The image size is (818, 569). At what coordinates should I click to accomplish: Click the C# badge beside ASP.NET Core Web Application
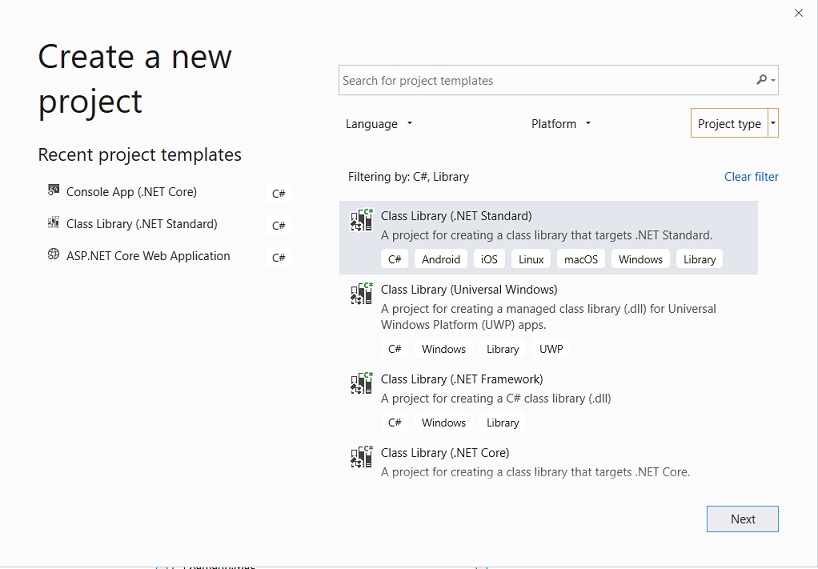pos(279,257)
